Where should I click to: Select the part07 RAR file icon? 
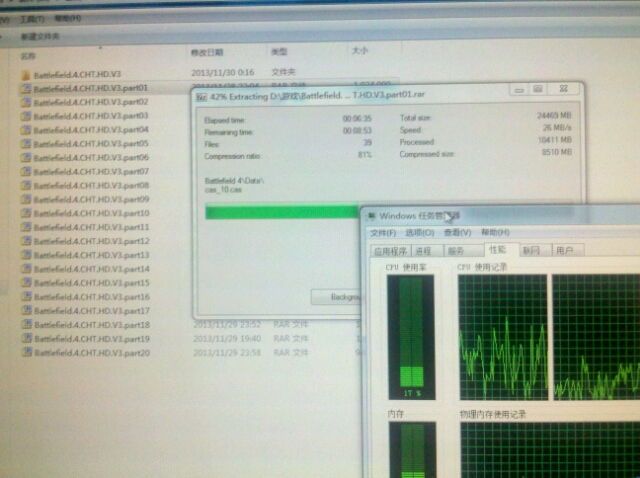[26, 171]
